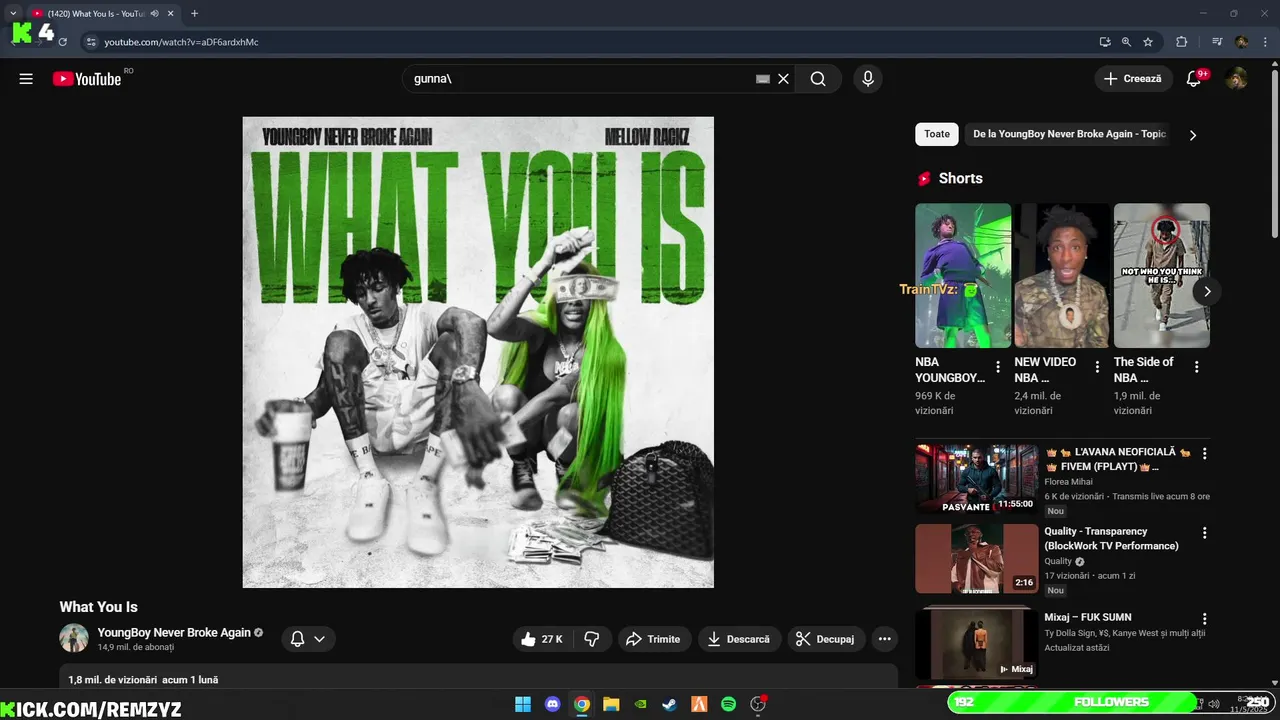
Task: Open Mixaj – FUK SUMN playlist title
Action: click(x=1088, y=618)
